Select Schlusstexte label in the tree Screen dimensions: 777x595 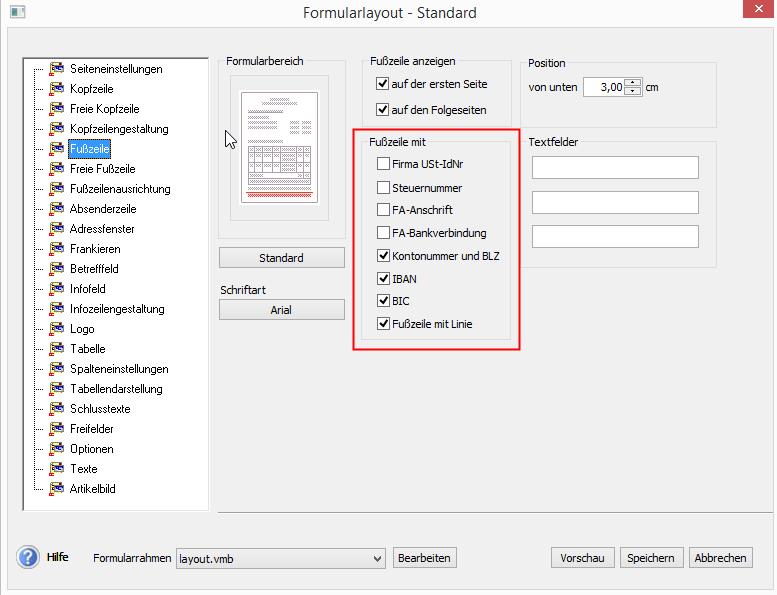point(100,409)
